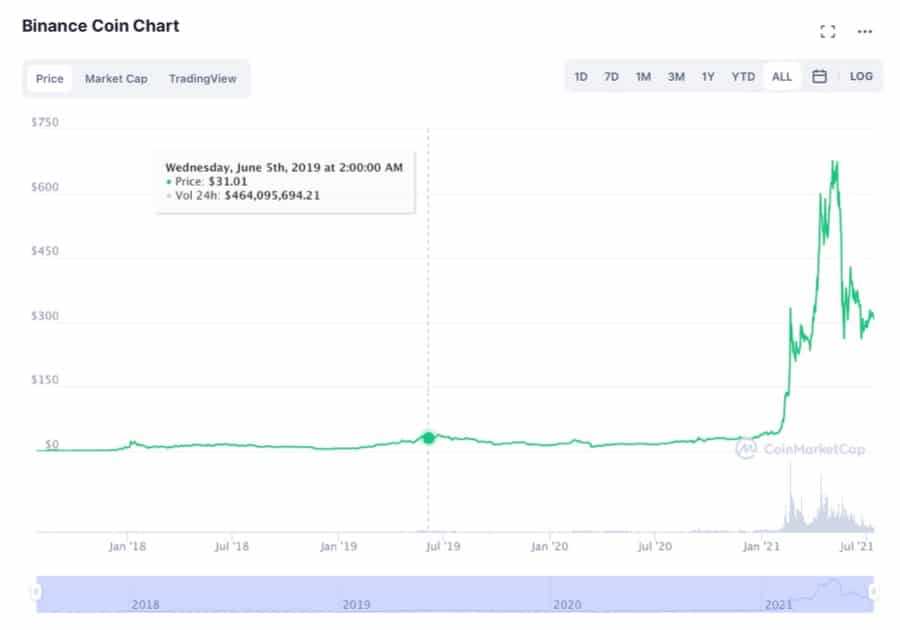
Task: Expand the 1M period selector
Action: (x=643, y=76)
